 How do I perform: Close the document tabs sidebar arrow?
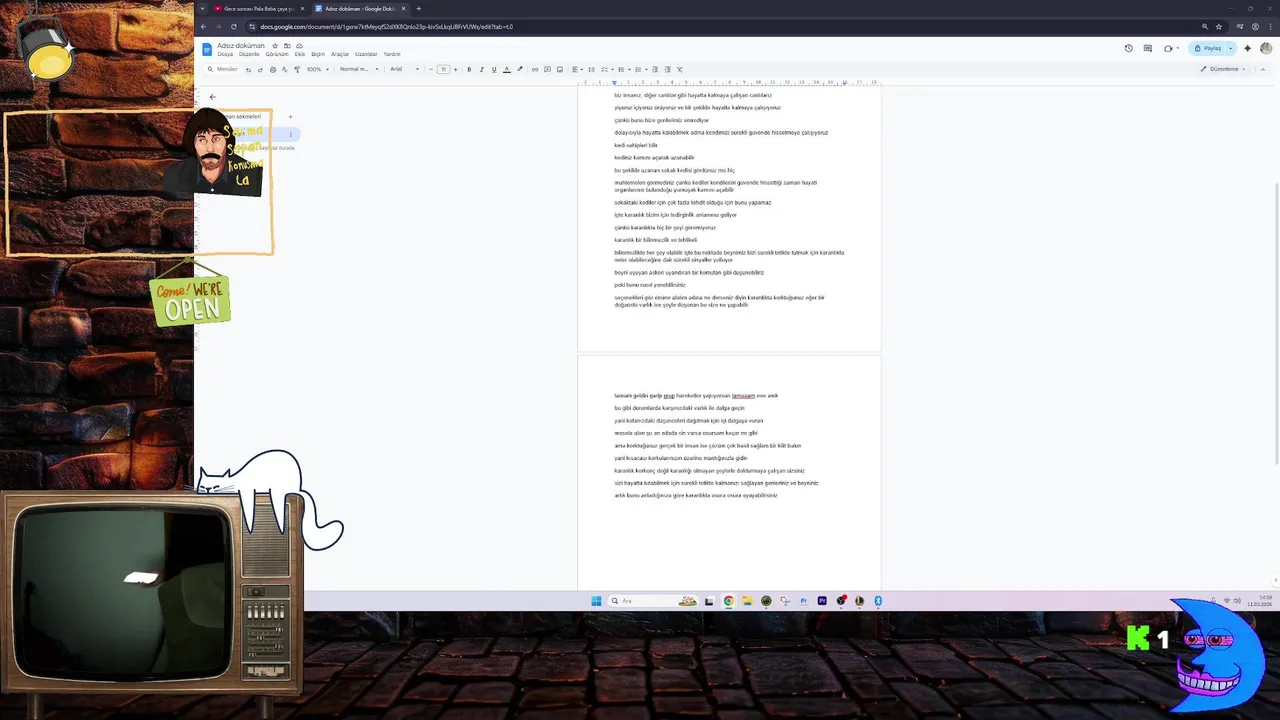pyautogui.click(x=212, y=97)
